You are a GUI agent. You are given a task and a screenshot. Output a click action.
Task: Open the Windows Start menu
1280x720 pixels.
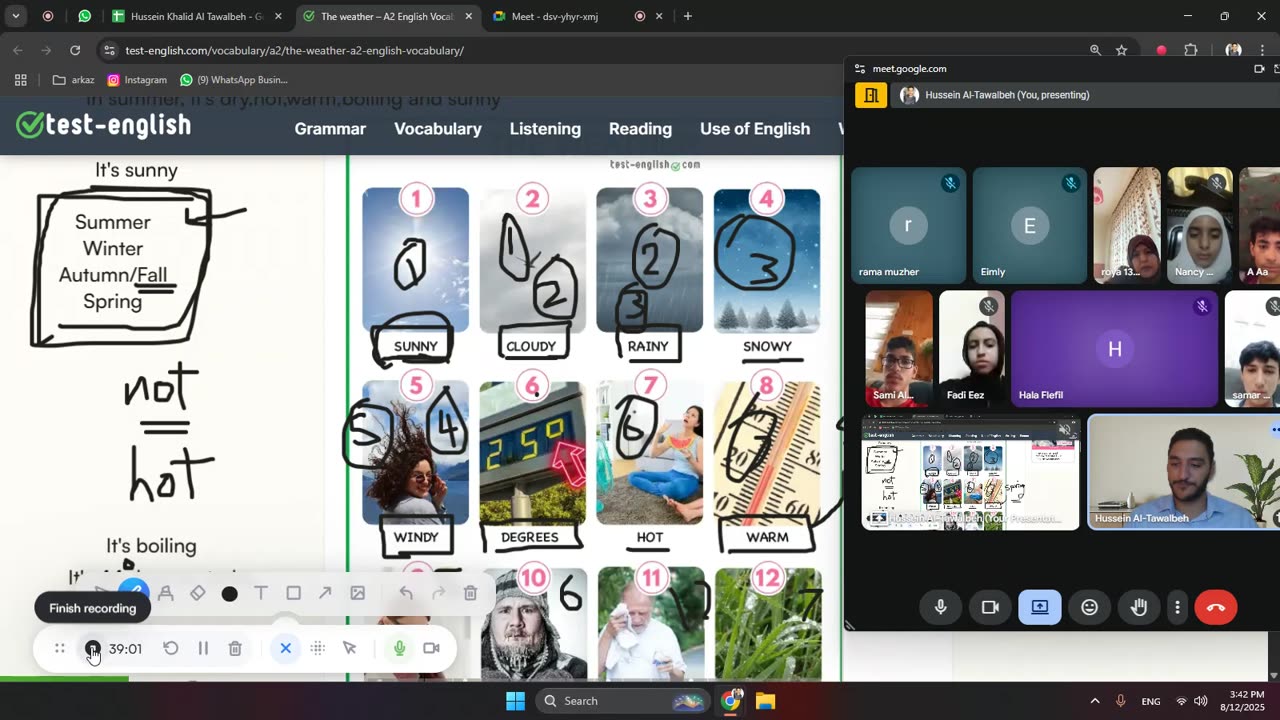pyautogui.click(x=515, y=701)
